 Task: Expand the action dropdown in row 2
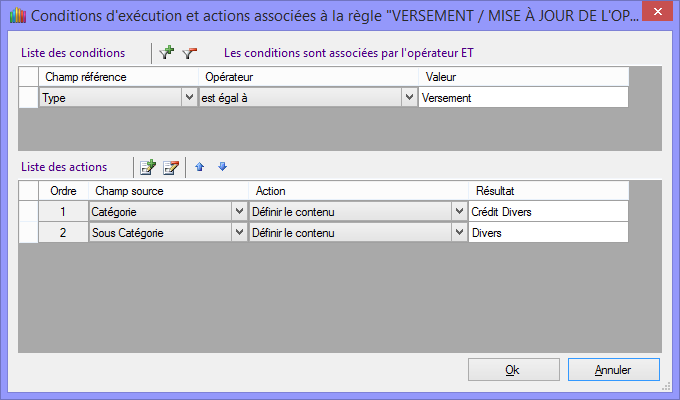(459, 233)
